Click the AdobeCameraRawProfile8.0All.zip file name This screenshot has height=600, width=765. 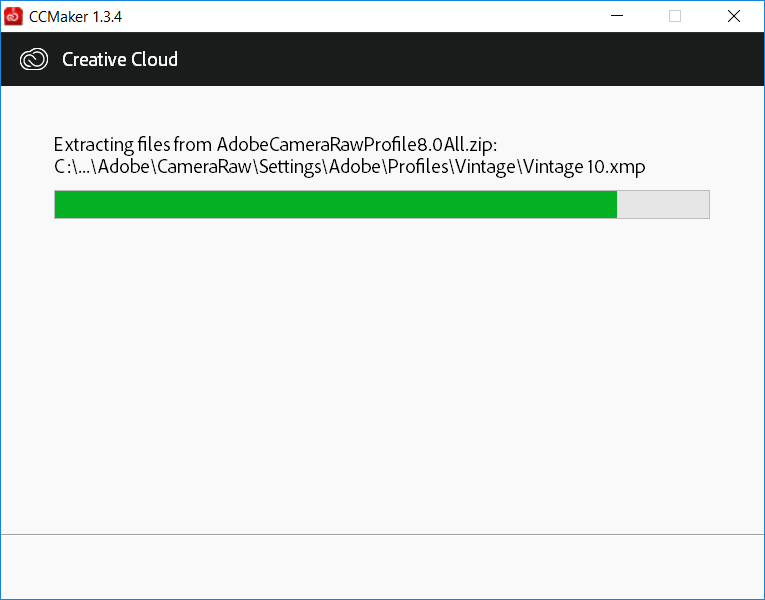[357, 144]
